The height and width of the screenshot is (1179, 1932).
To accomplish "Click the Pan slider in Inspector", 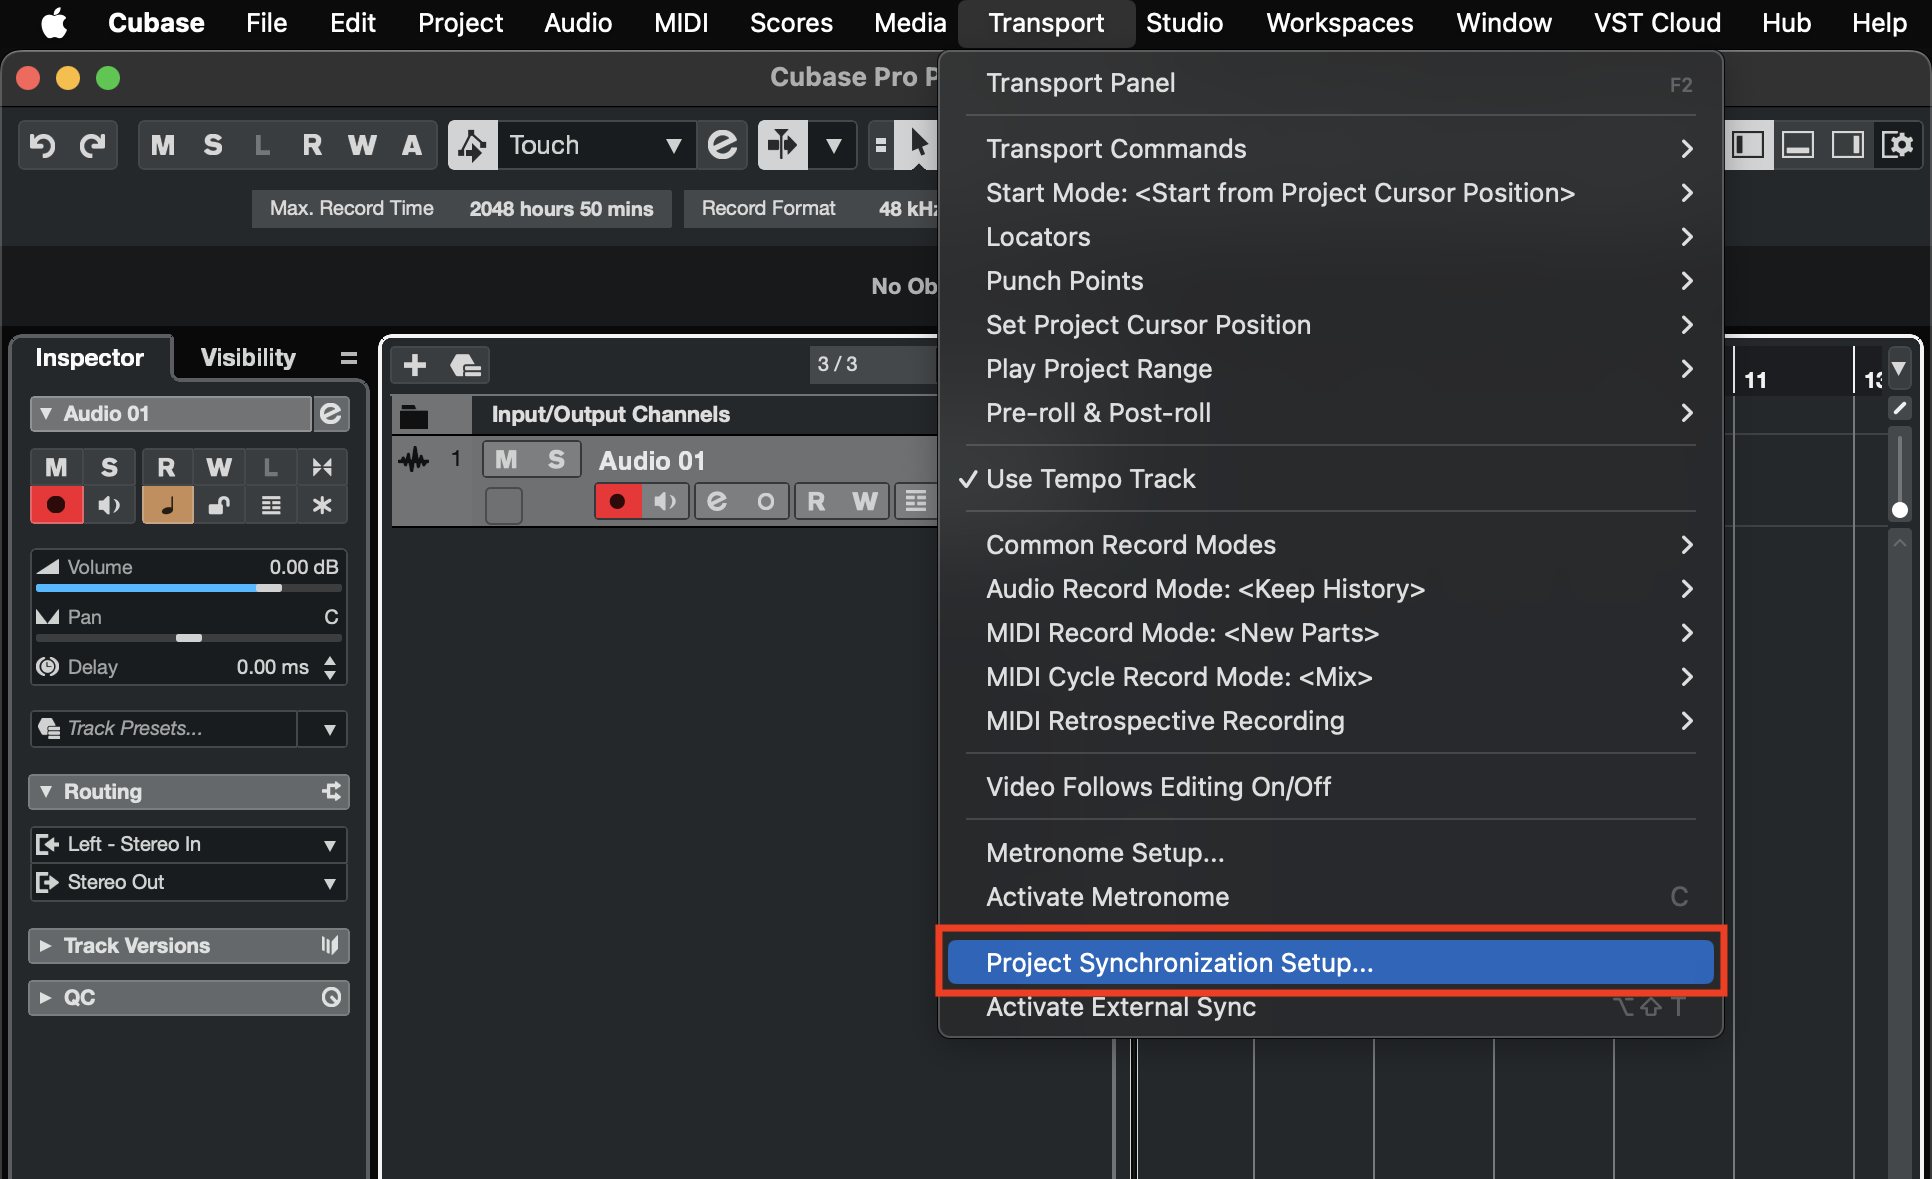I will point(189,638).
